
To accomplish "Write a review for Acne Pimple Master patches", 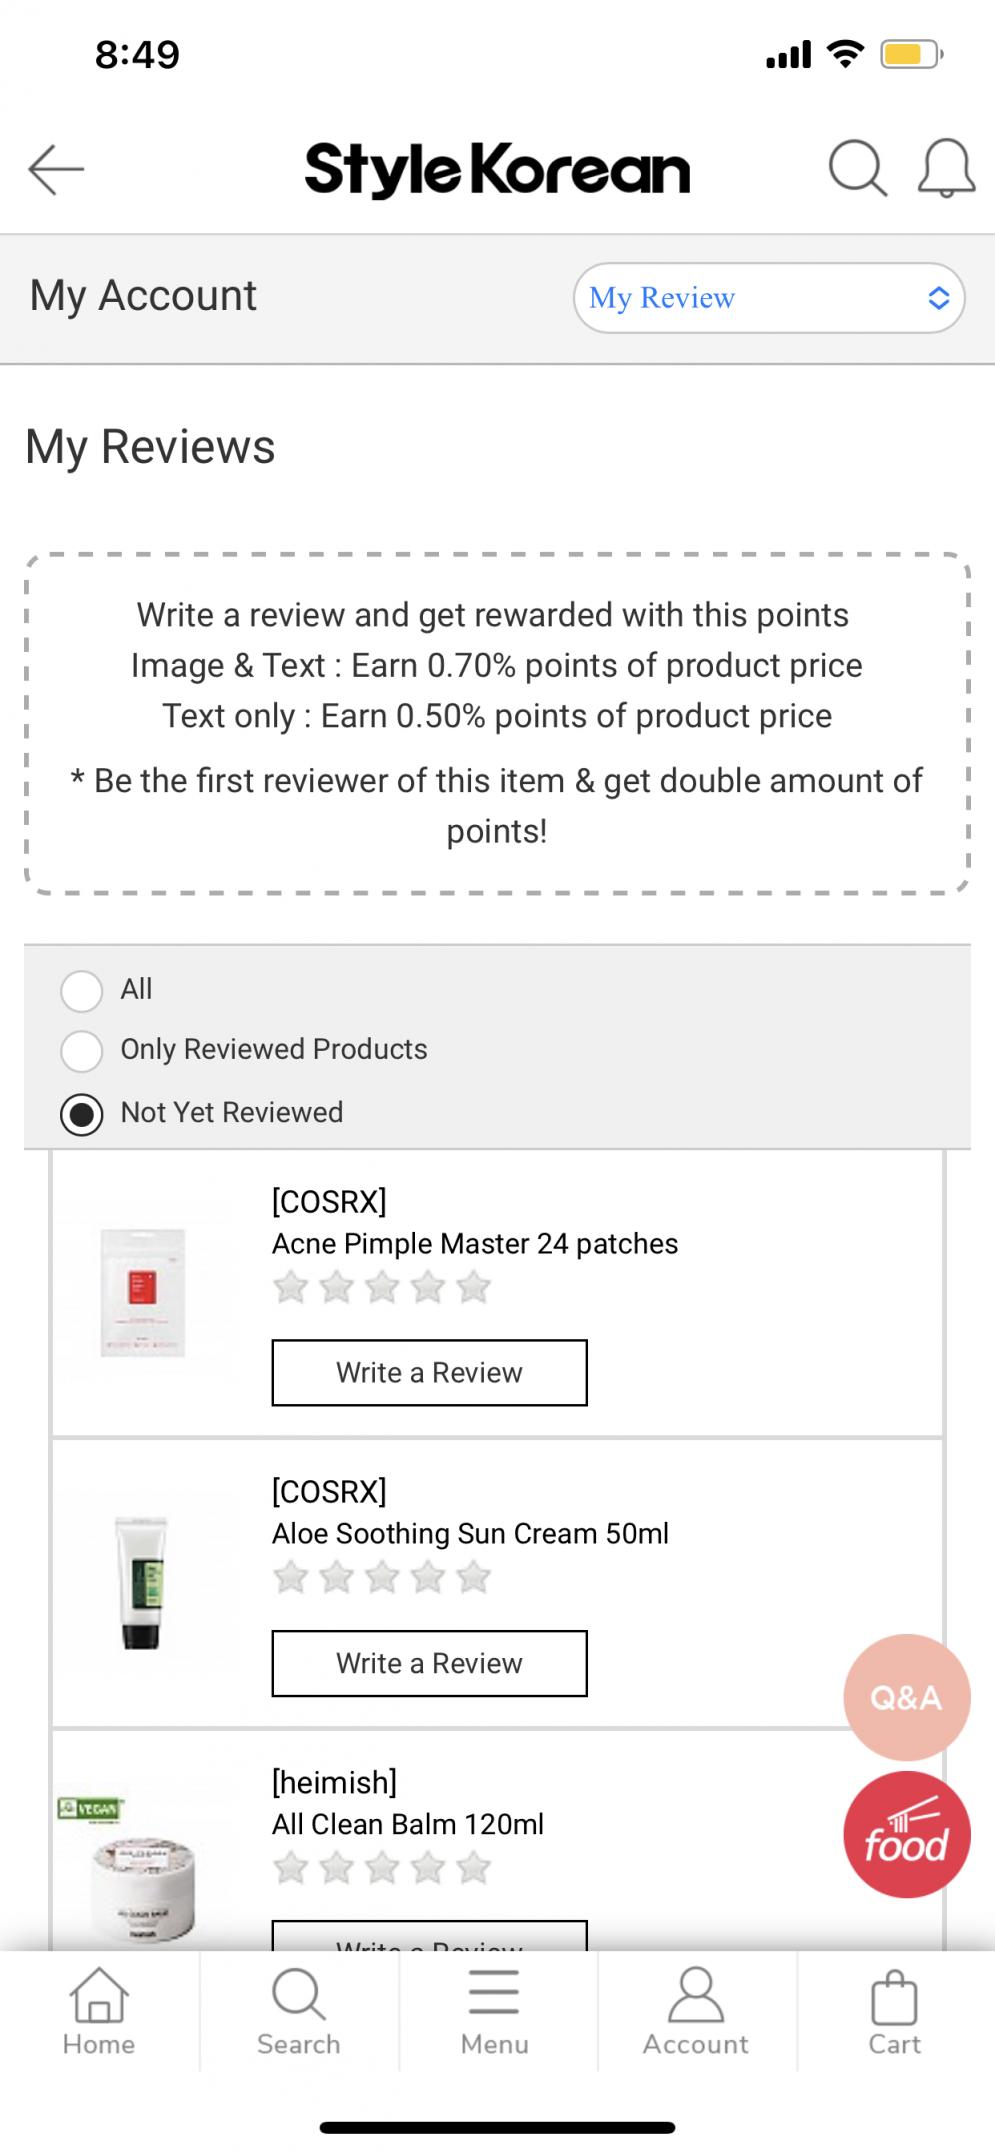I will (x=429, y=1372).
